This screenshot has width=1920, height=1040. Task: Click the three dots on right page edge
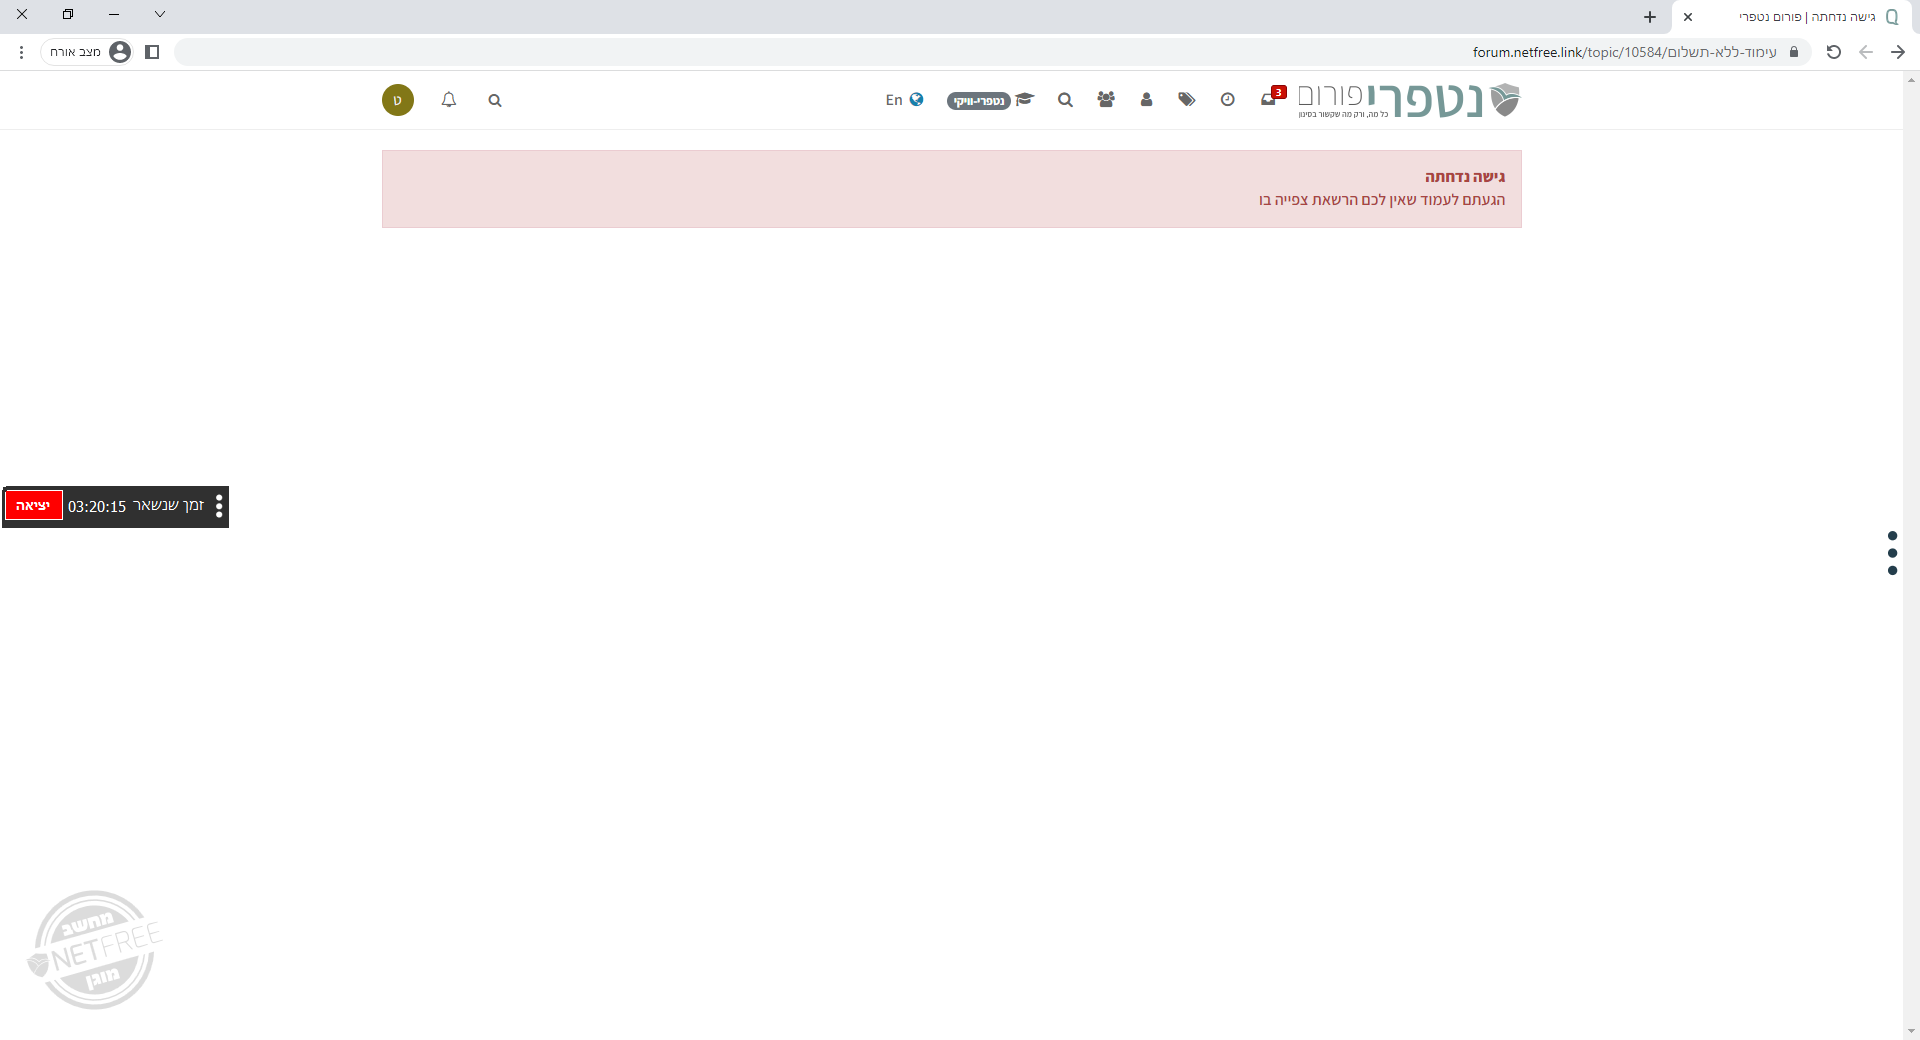[x=1892, y=553]
